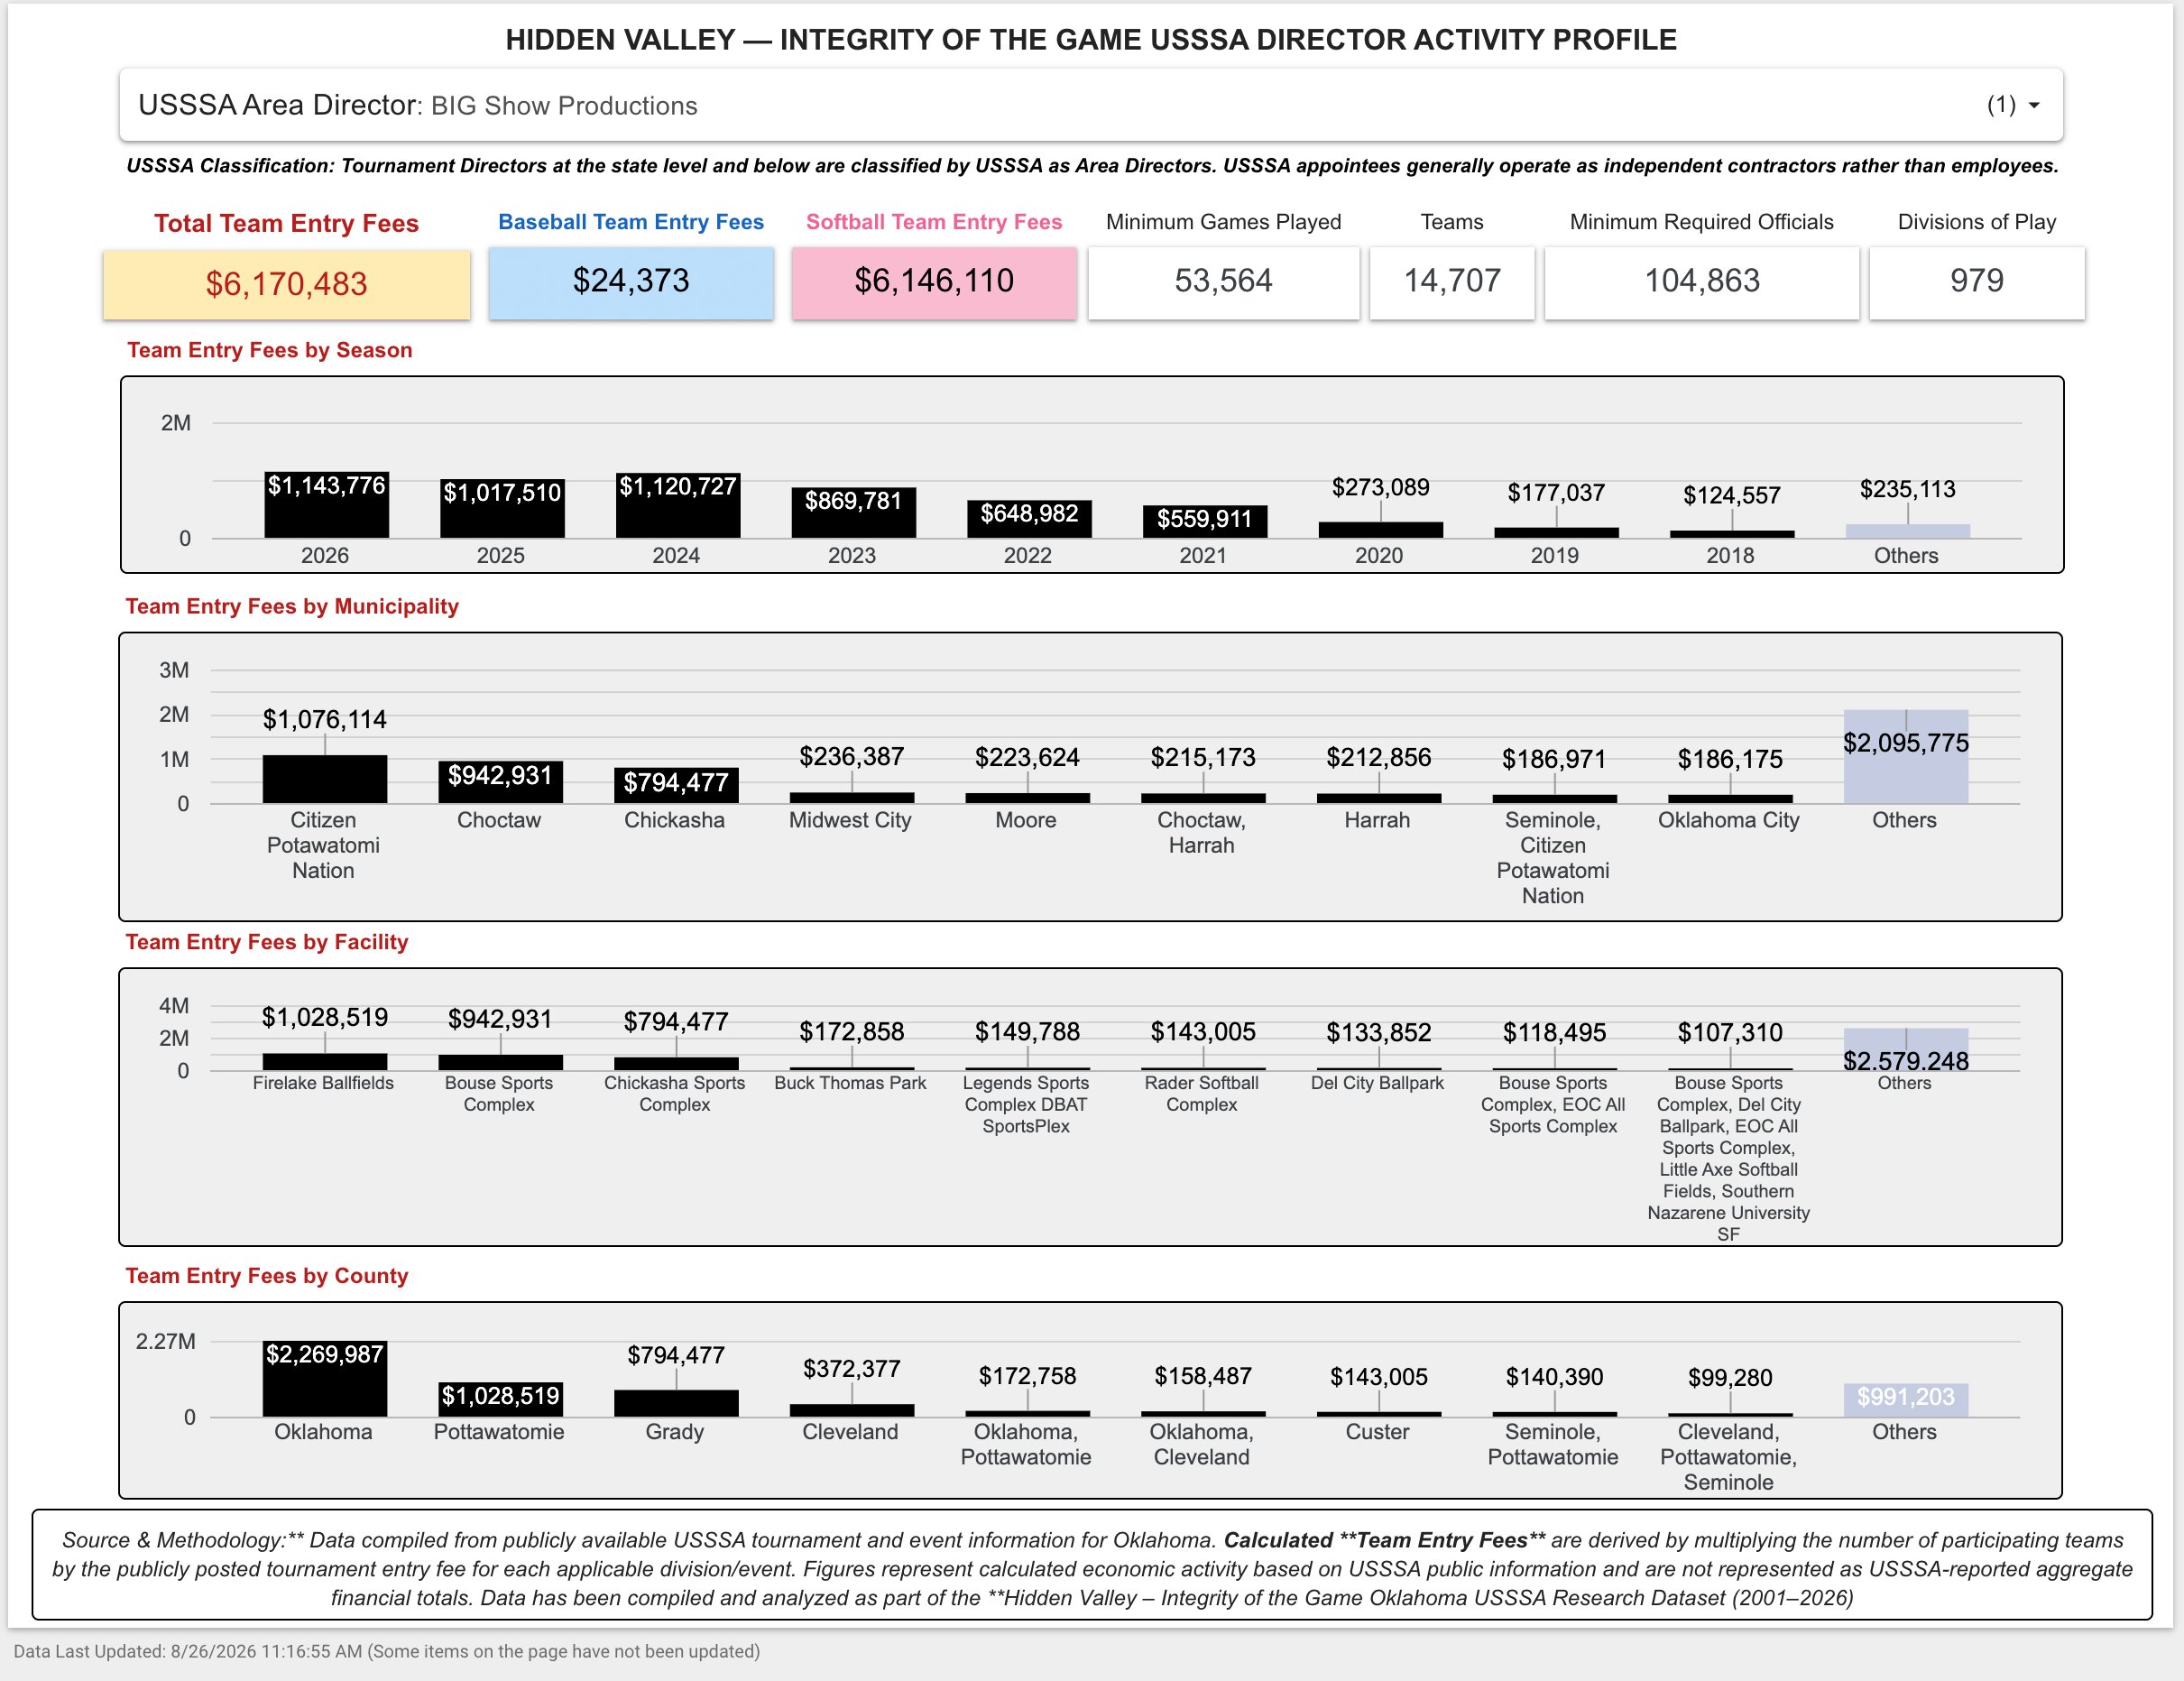Click the $223,624 label above Moore

(1027, 757)
